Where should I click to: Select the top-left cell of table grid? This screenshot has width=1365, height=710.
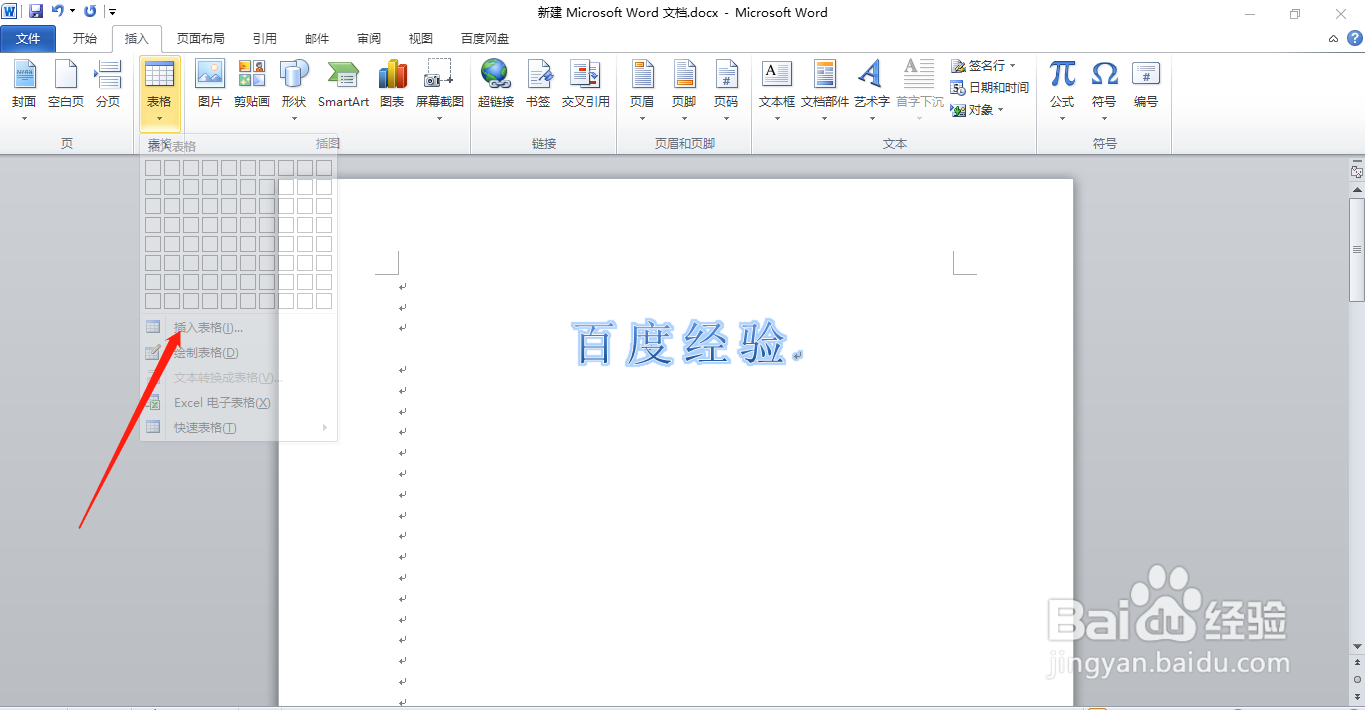(153, 168)
